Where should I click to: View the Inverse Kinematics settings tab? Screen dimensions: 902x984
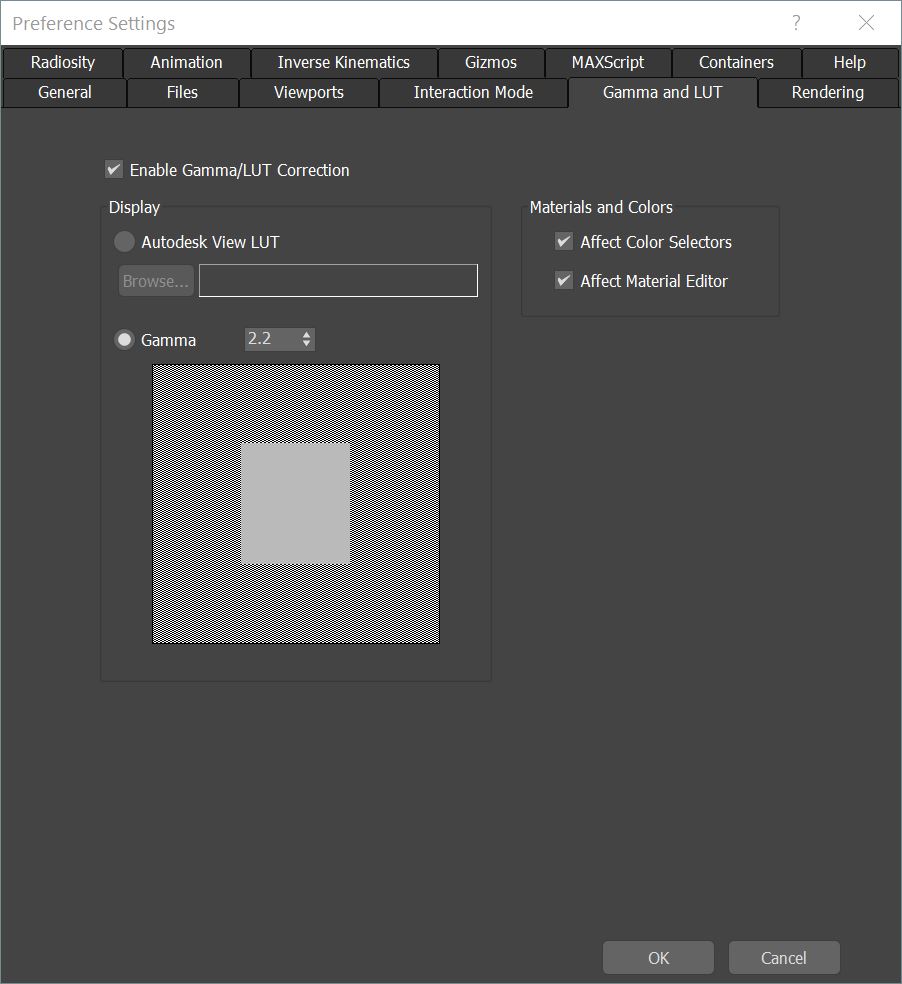point(343,62)
